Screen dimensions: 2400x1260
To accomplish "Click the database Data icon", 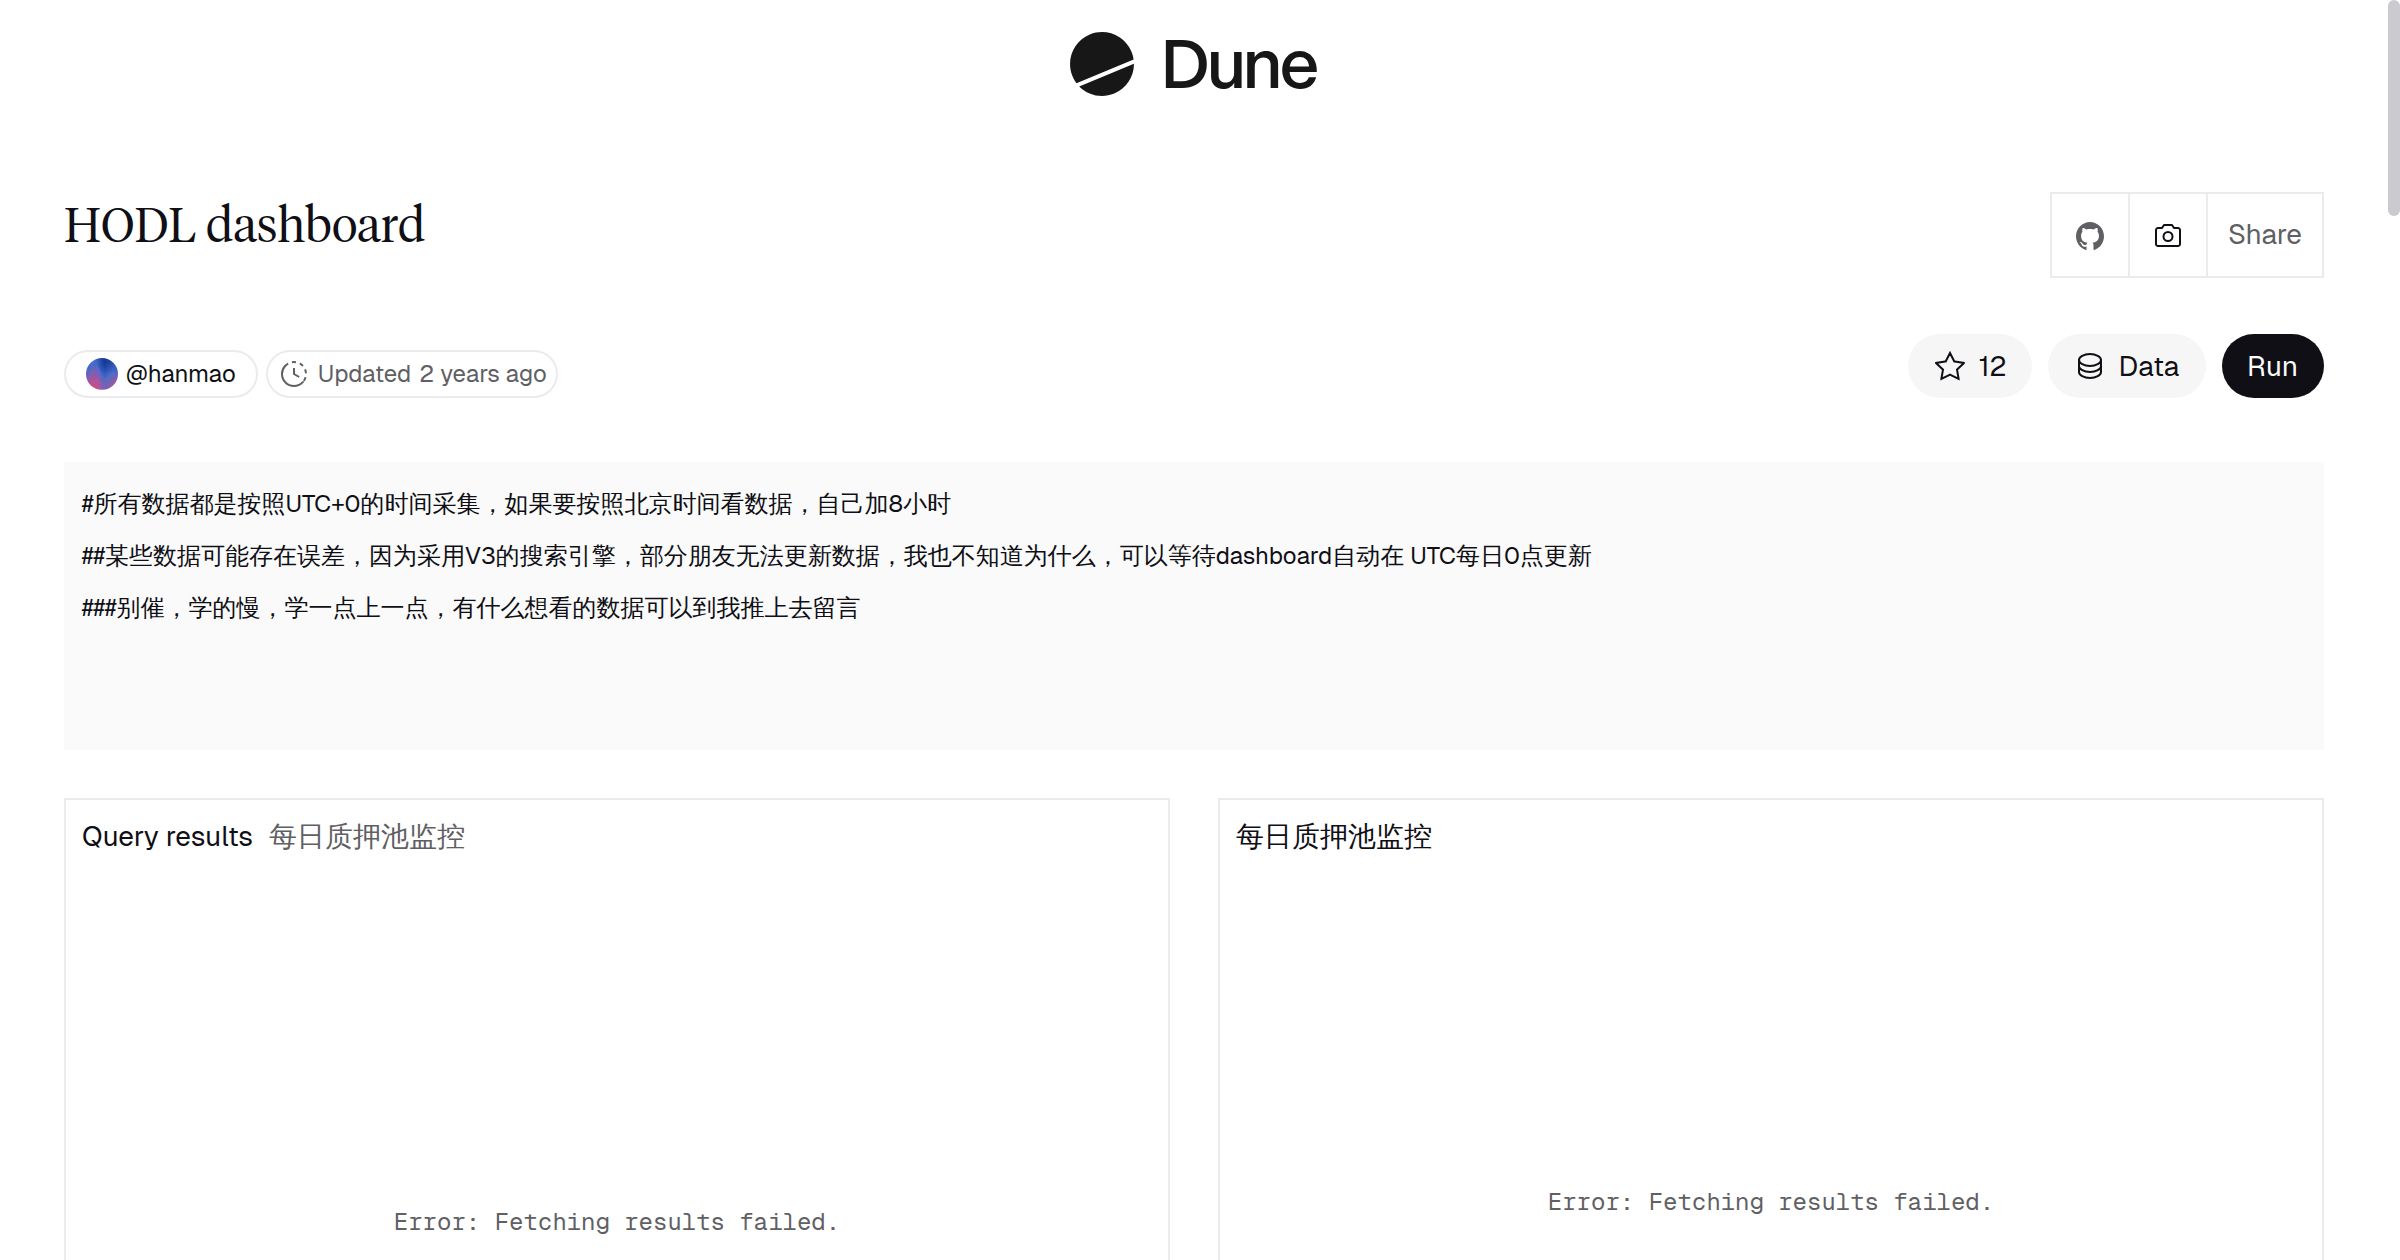I will (2089, 367).
